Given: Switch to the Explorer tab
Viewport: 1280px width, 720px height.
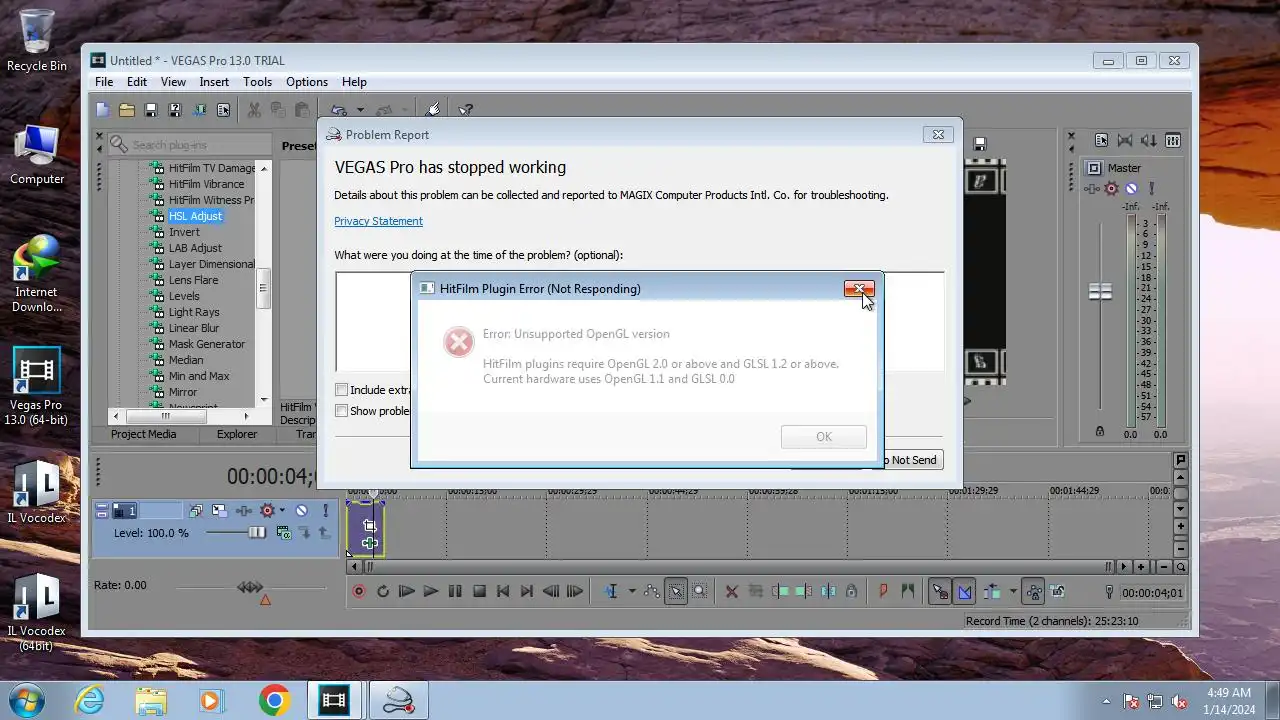Looking at the screenshot, I should click(x=237, y=434).
